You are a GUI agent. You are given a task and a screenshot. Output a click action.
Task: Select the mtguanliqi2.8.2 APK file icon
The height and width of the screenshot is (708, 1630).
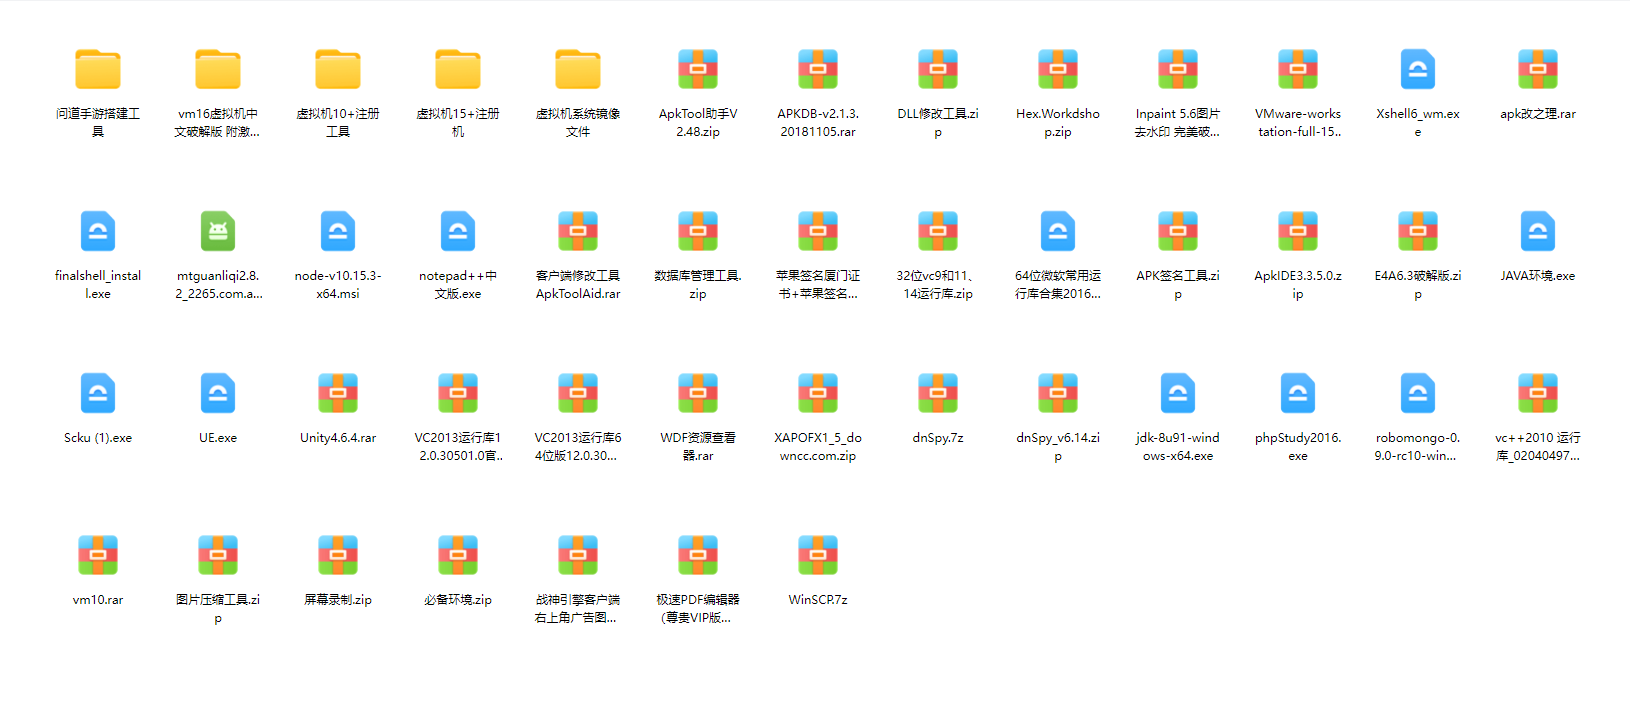coord(218,232)
